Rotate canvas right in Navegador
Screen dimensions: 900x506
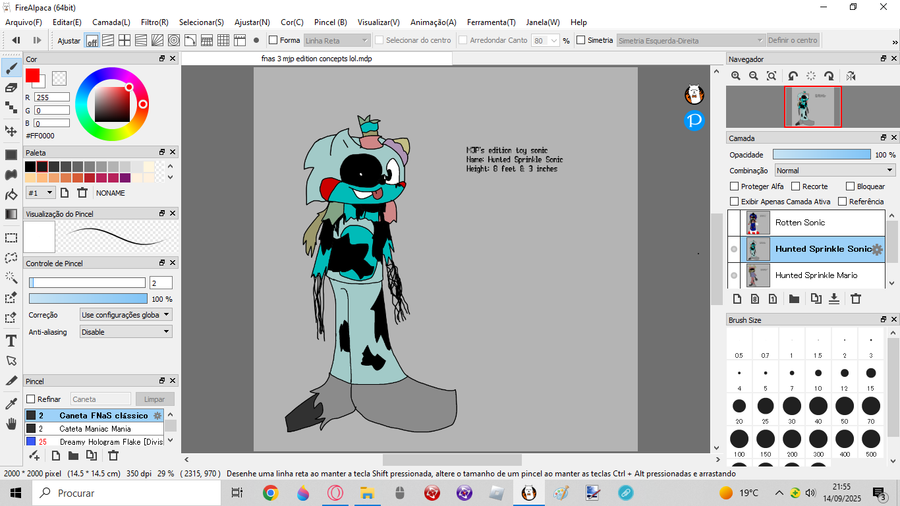point(829,76)
